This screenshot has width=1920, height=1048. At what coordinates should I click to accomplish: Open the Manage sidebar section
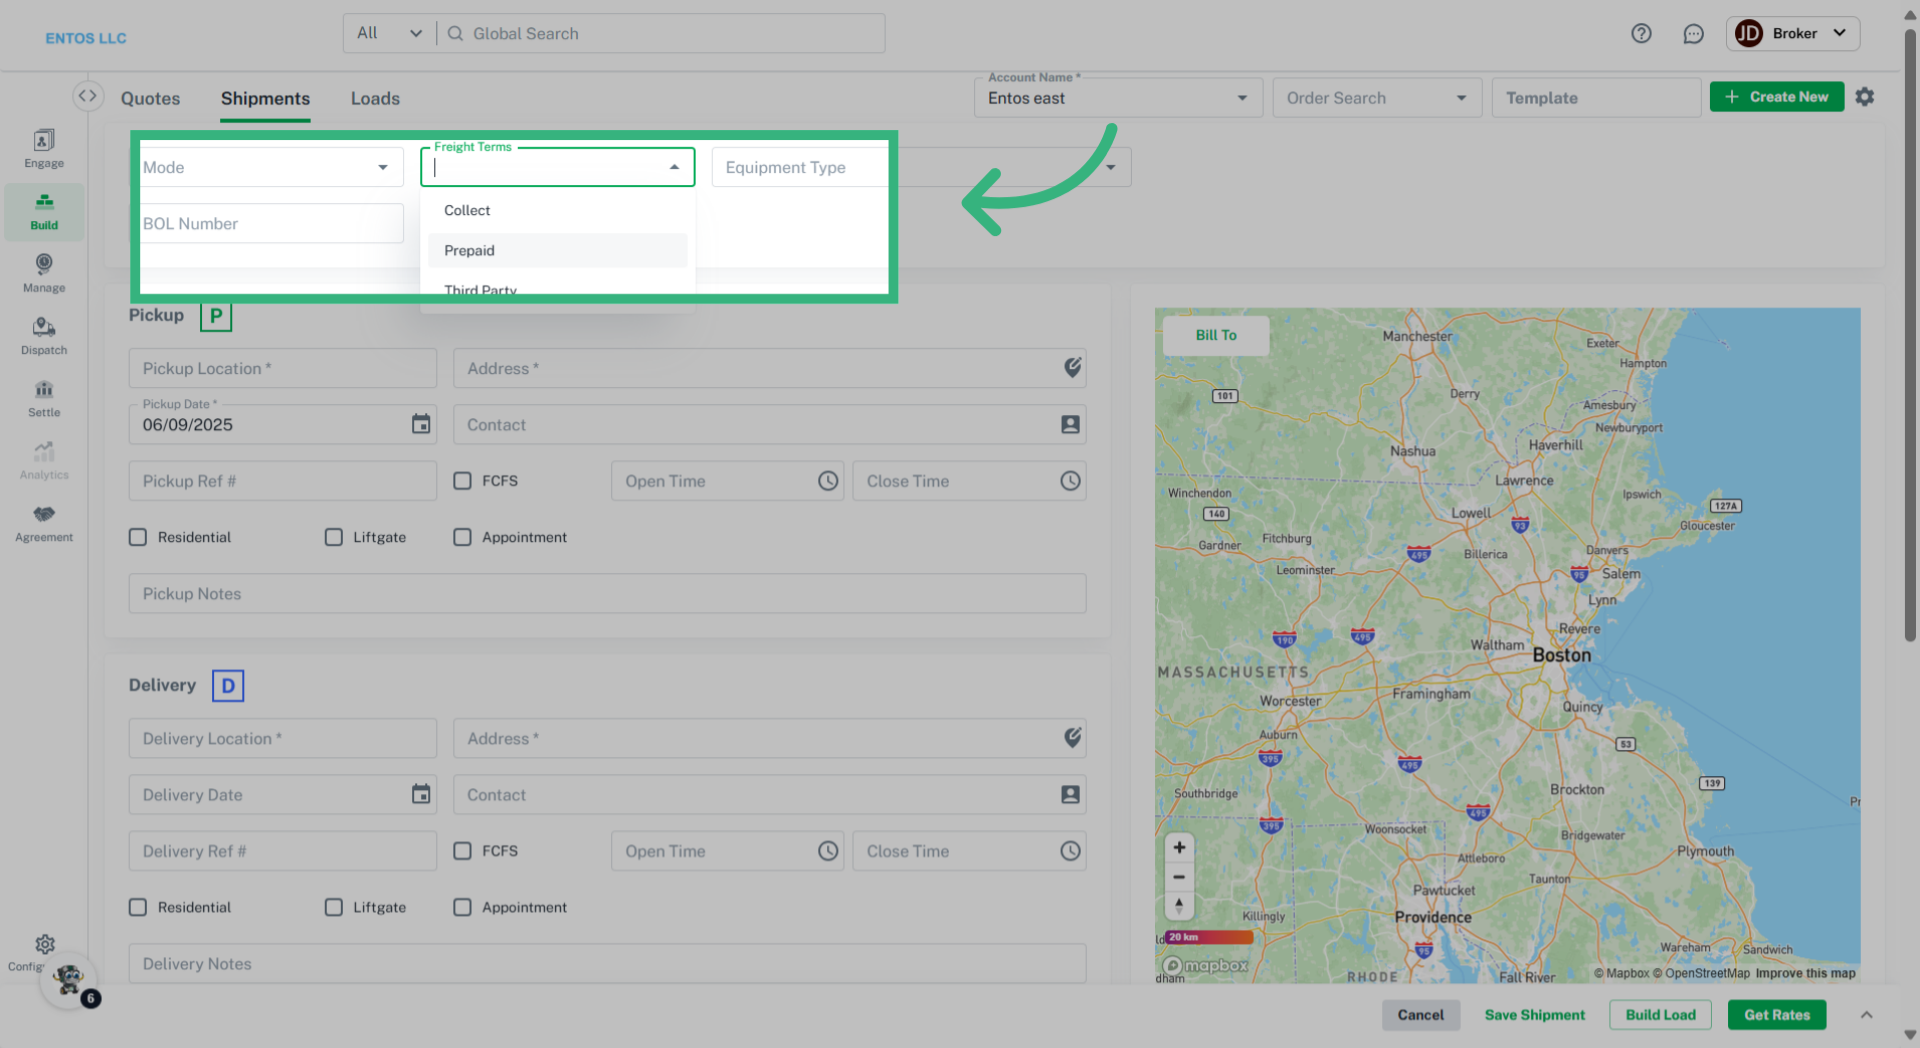44,273
